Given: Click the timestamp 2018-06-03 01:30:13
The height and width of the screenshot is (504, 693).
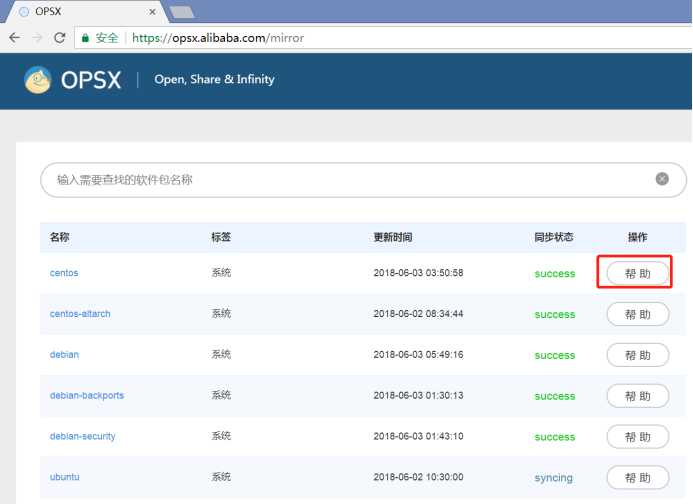Looking at the screenshot, I should pos(418,395).
